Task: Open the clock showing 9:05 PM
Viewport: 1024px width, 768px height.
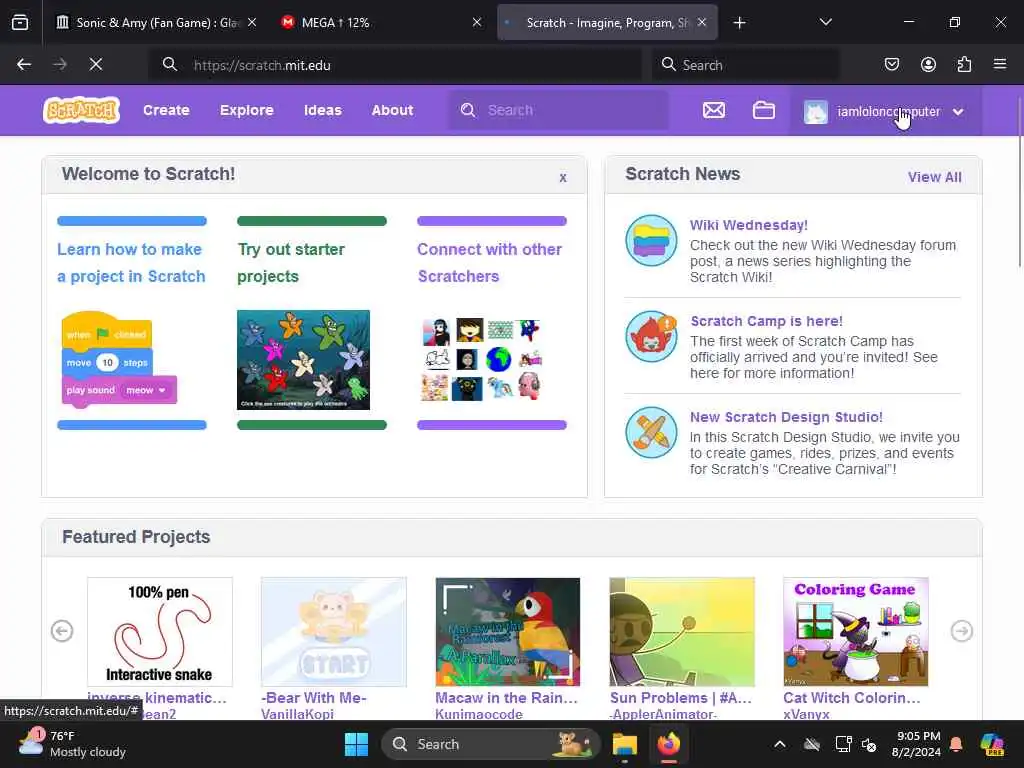Action: [x=916, y=744]
